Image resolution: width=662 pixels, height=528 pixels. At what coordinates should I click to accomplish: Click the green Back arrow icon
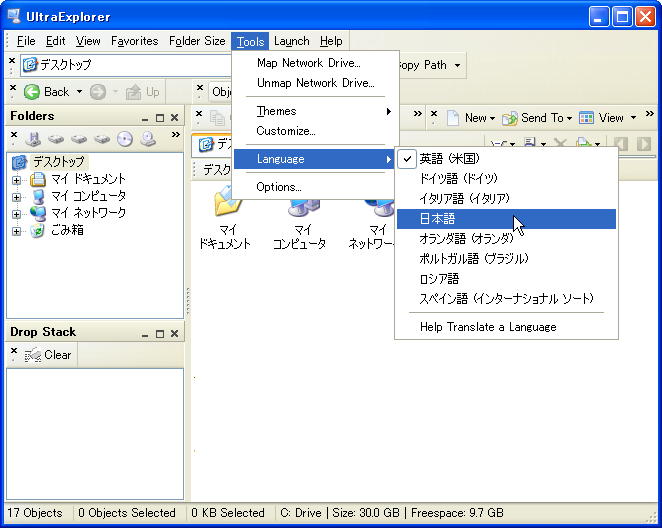tap(32, 92)
